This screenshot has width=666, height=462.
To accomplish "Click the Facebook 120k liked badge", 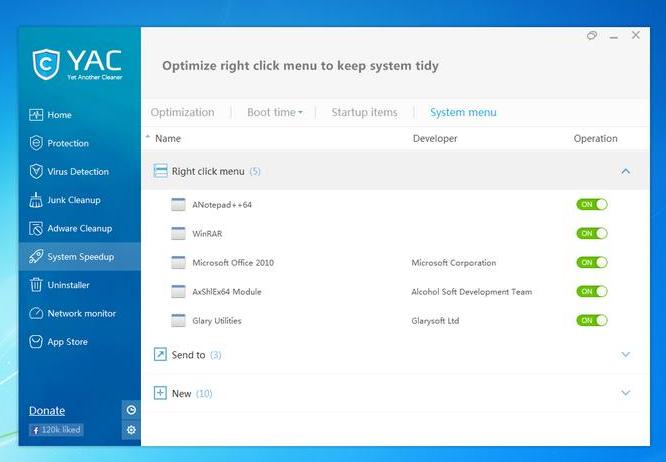I will [x=56, y=430].
